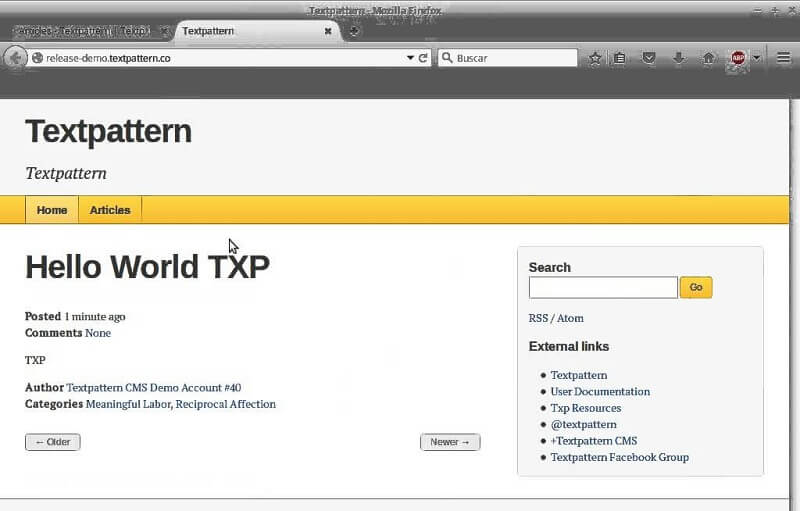The width and height of the screenshot is (800, 511).
Task: Click the '1 minute ago' posted time
Action: pos(95,317)
